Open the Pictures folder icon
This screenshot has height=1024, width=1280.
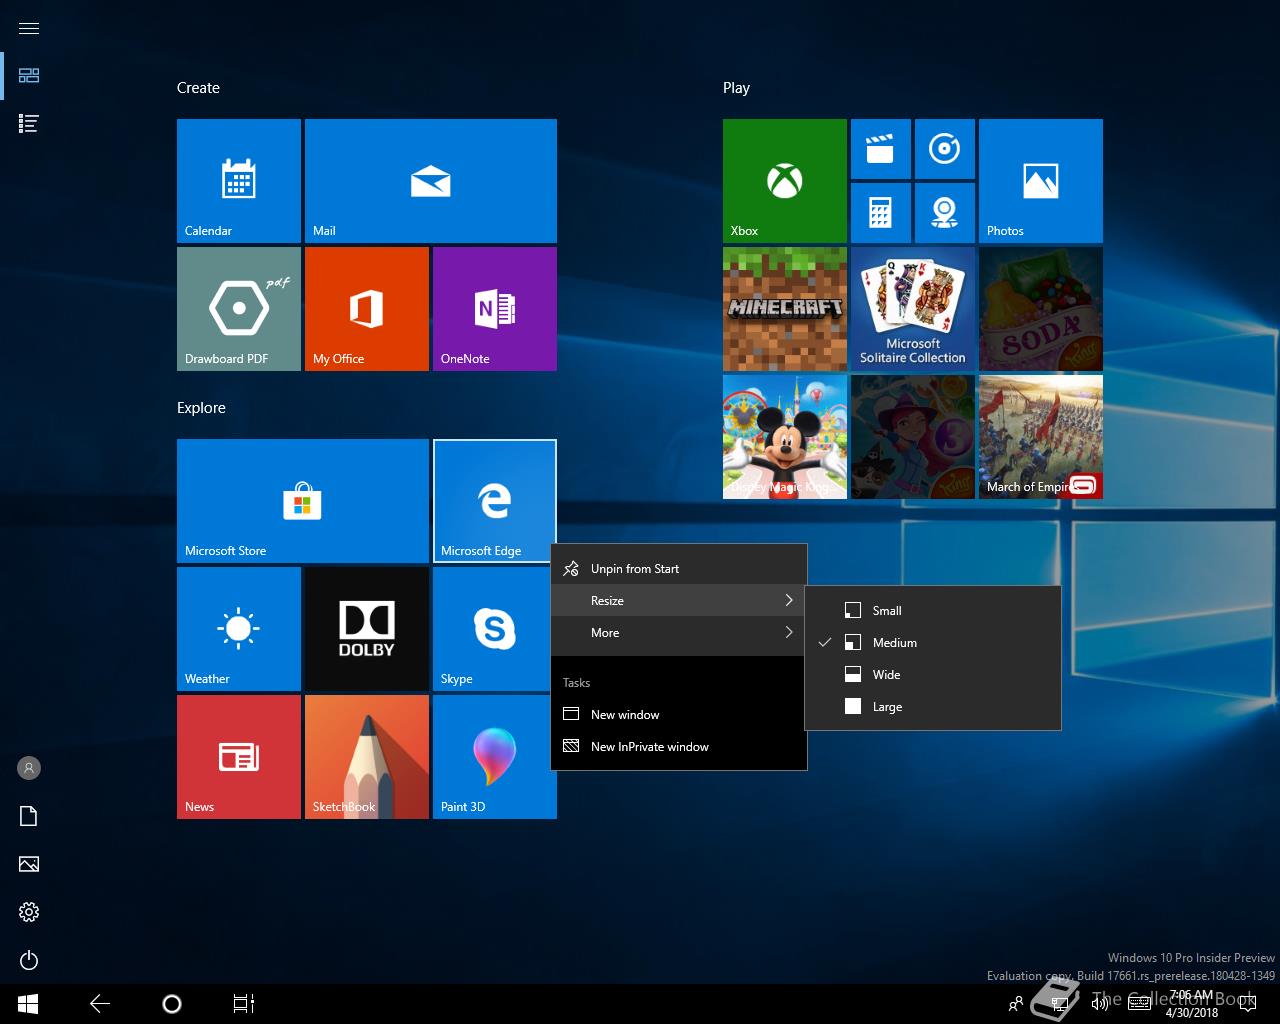[29, 864]
